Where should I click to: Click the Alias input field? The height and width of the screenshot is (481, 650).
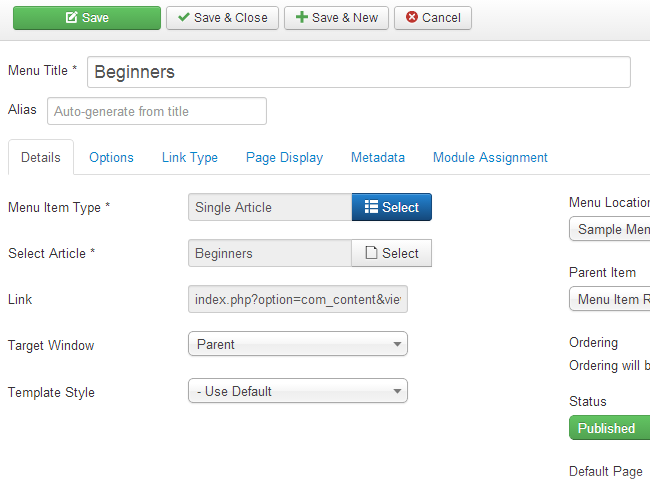(157, 111)
